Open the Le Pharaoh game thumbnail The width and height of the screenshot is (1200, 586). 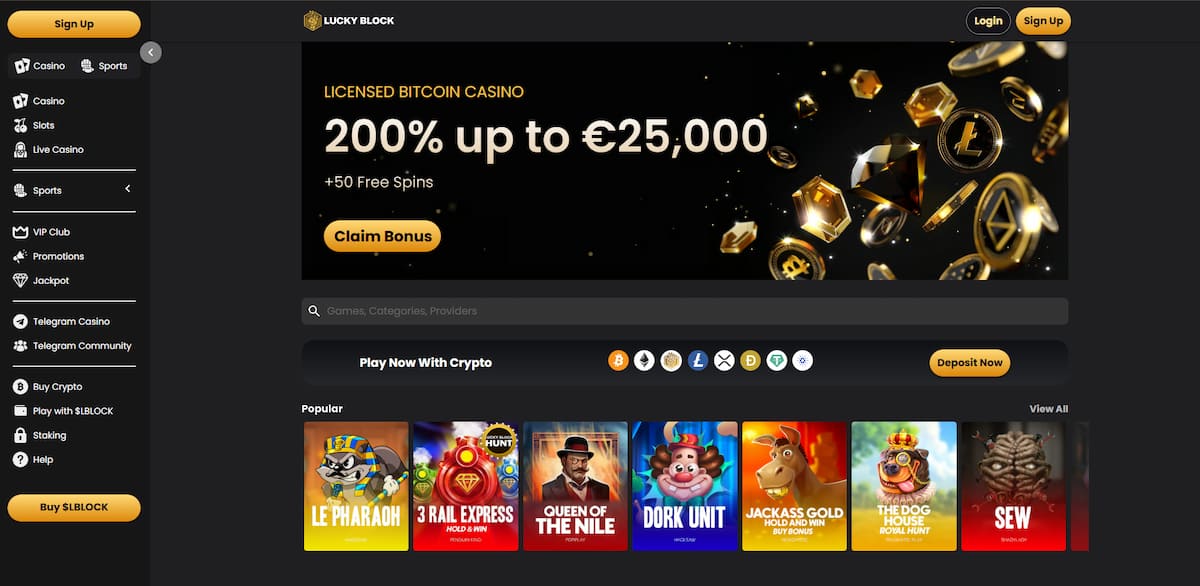[x=356, y=486]
